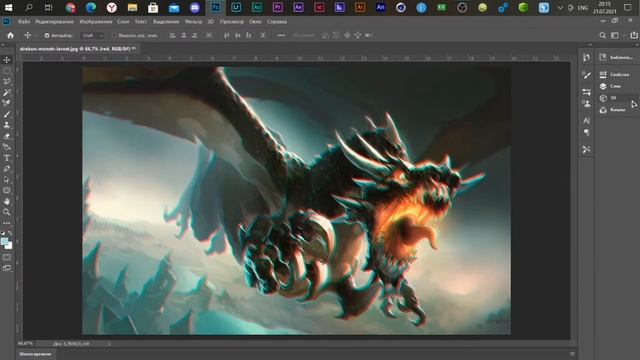The image size is (640, 360).
Task: Click the background color swatch
Action: click(9, 246)
